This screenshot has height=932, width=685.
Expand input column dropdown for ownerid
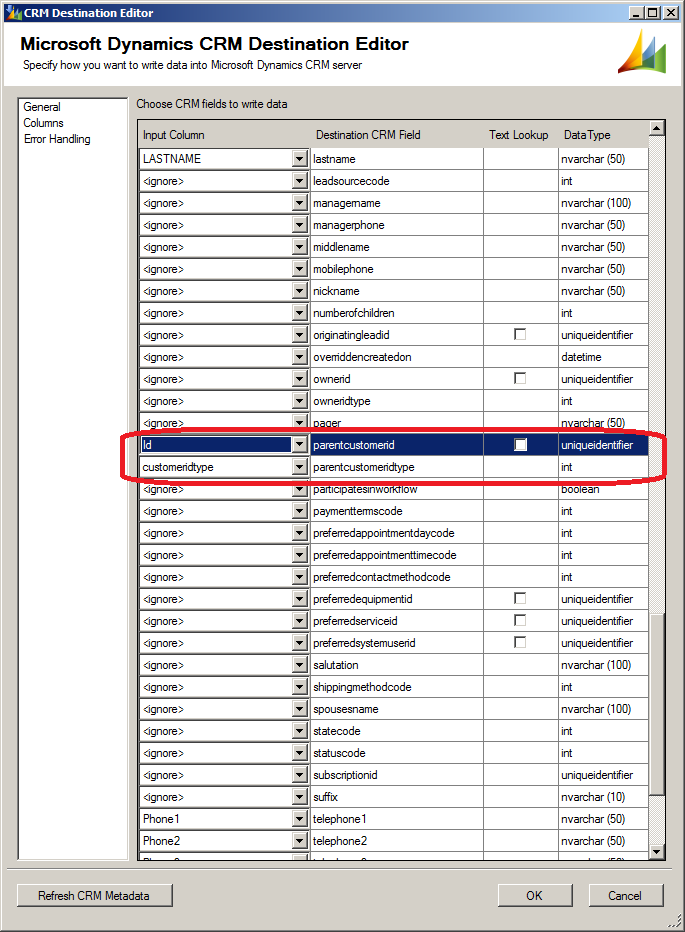[x=300, y=379]
